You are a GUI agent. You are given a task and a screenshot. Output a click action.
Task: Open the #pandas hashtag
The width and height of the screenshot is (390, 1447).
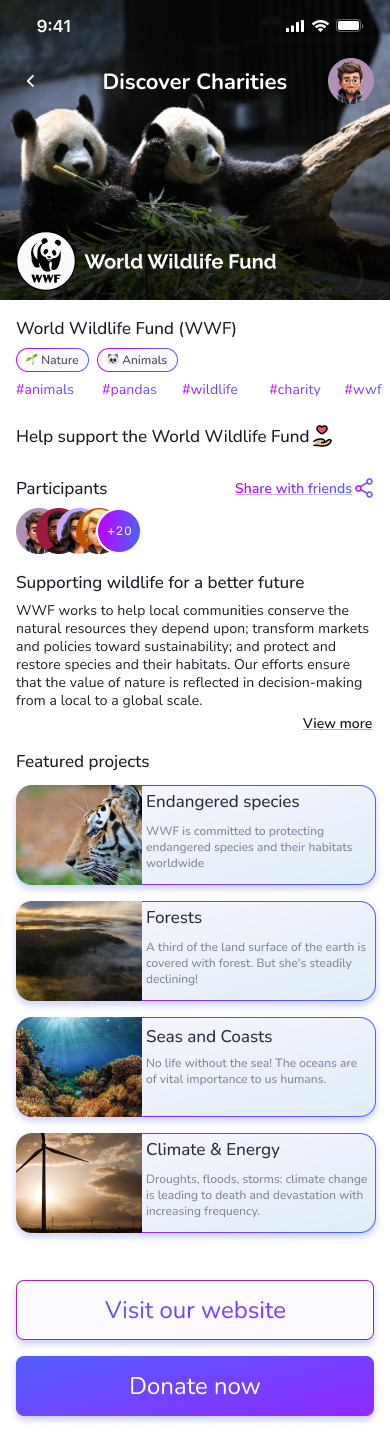[128, 390]
